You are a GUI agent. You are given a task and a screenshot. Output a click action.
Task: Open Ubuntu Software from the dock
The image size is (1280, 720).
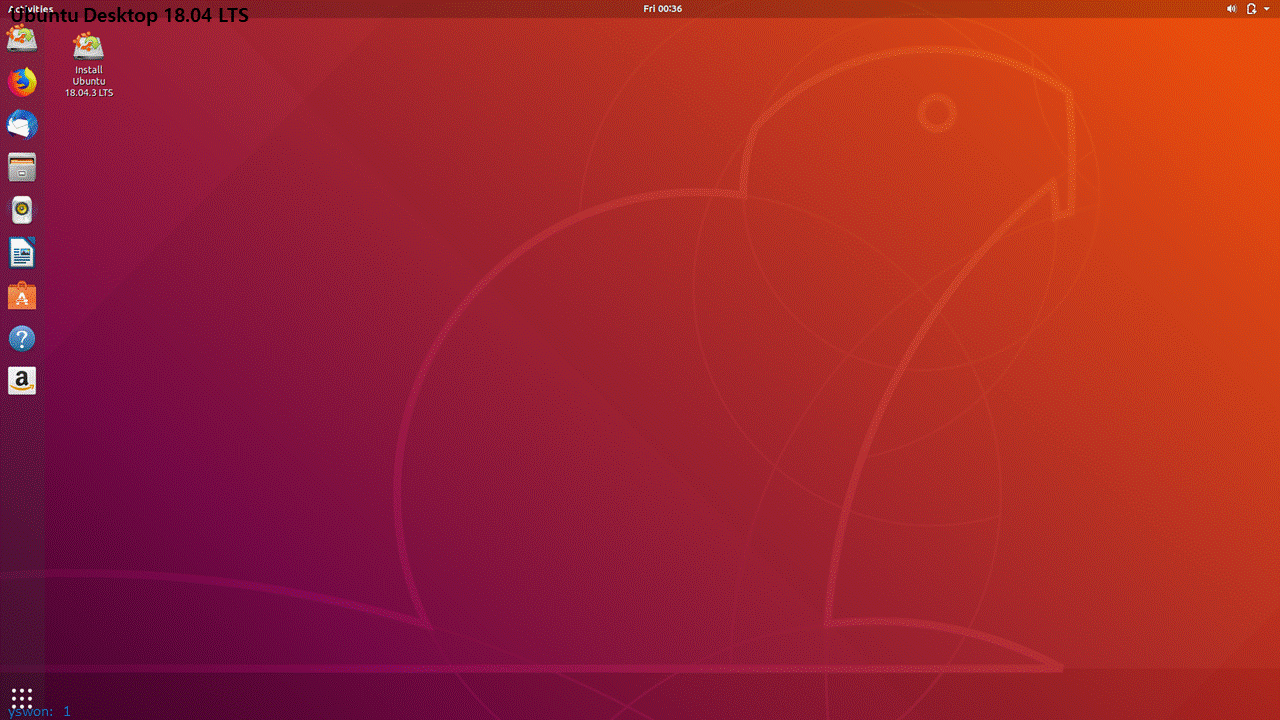[x=22, y=296]
